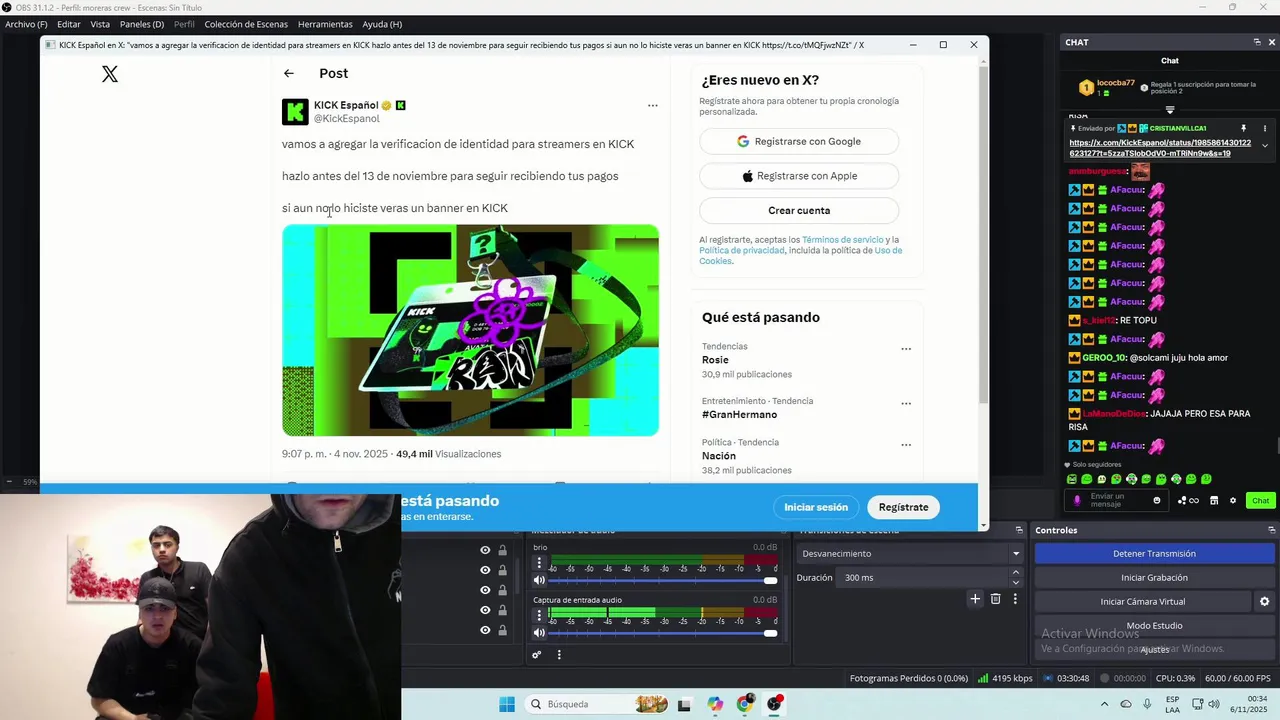Click Registrarse con Google button
The image size is (1280, 720).
pyautogui.click(x=799, y=141)
